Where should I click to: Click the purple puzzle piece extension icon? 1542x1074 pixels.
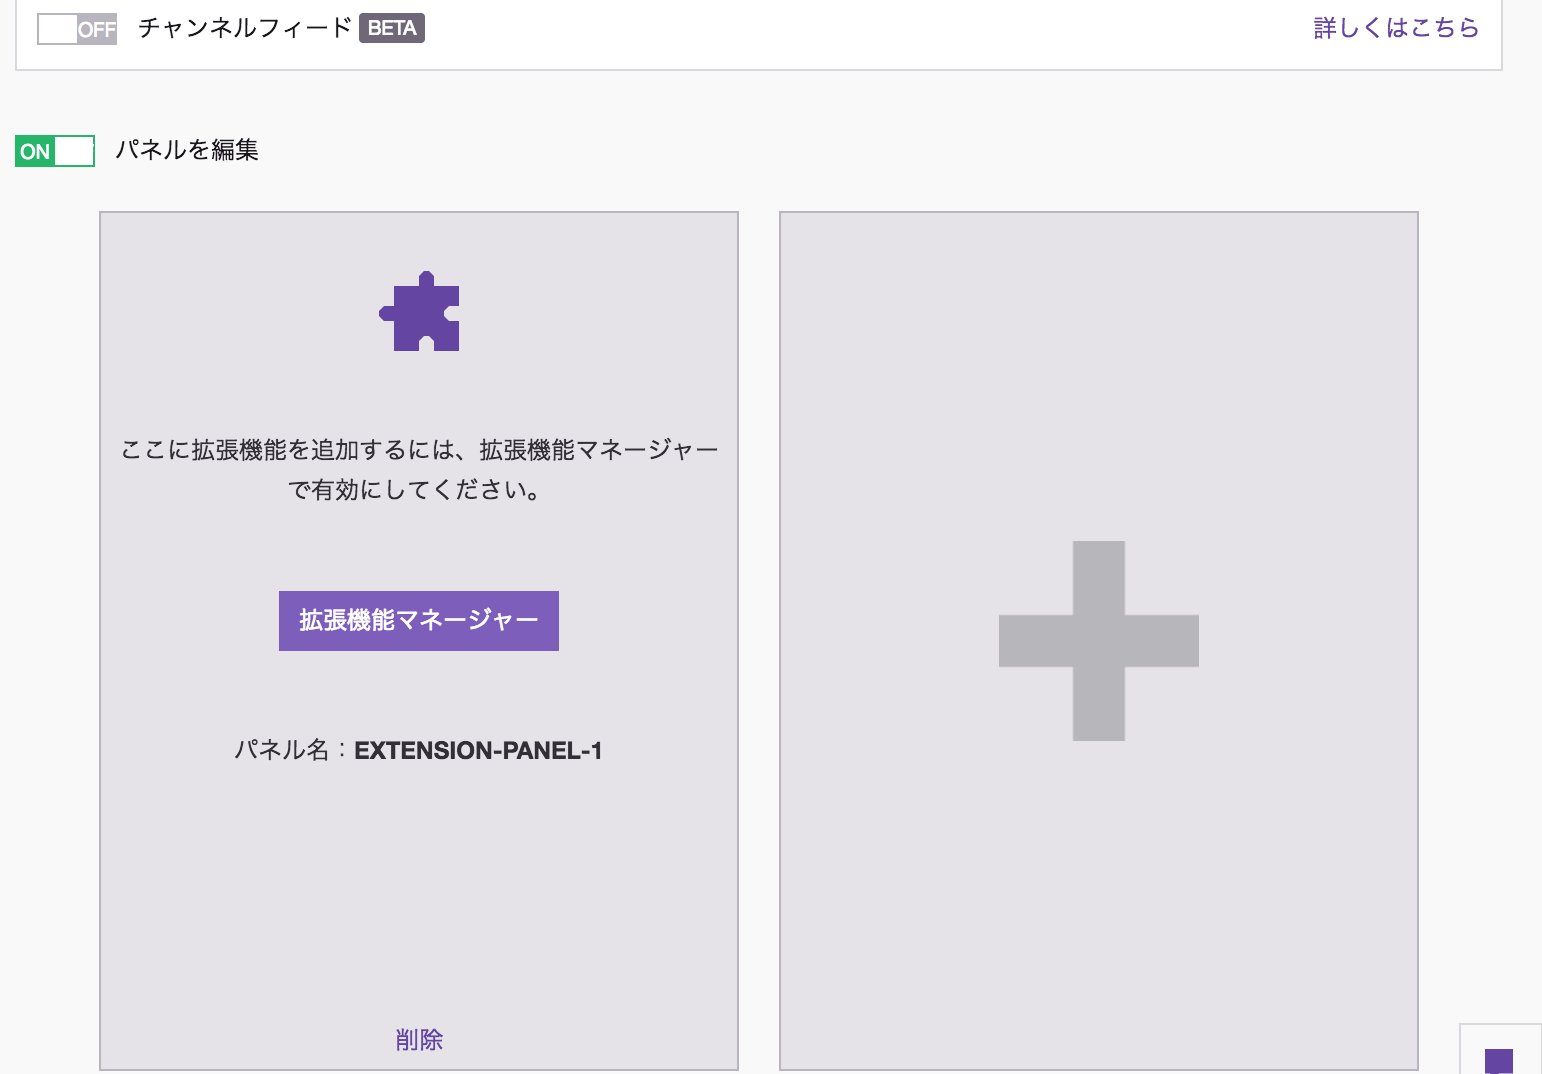point(420,311)
